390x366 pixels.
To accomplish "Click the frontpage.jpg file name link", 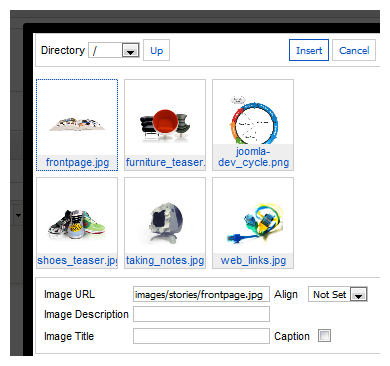I will (77, 162).
